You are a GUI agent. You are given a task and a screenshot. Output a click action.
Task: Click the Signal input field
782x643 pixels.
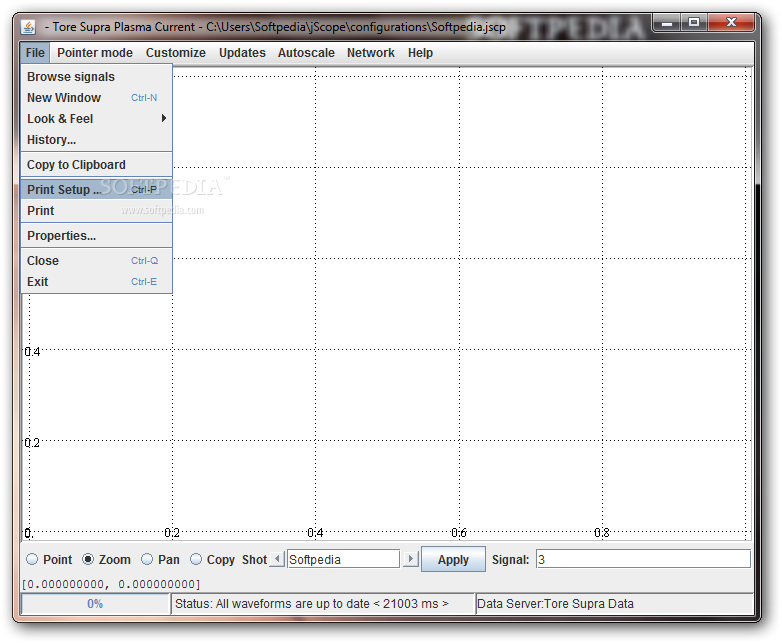pos(643,559)
